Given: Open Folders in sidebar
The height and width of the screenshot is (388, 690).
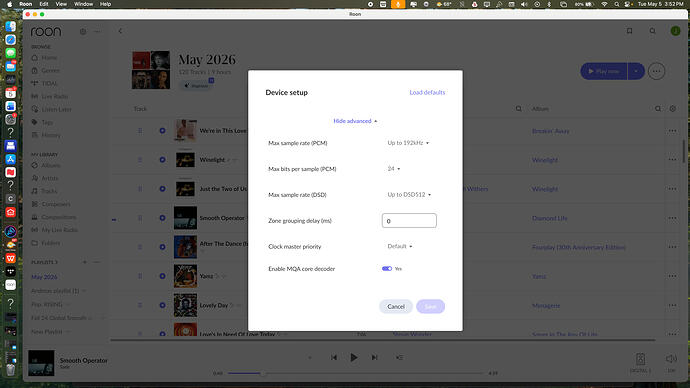Looking at the screenshot, I should [51, 243].
